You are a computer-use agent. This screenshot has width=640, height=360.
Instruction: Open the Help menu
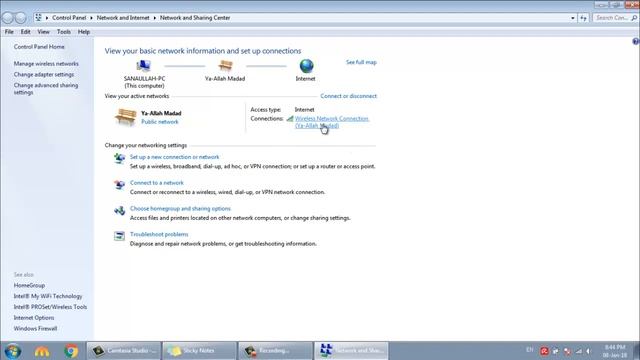point(84,32)
